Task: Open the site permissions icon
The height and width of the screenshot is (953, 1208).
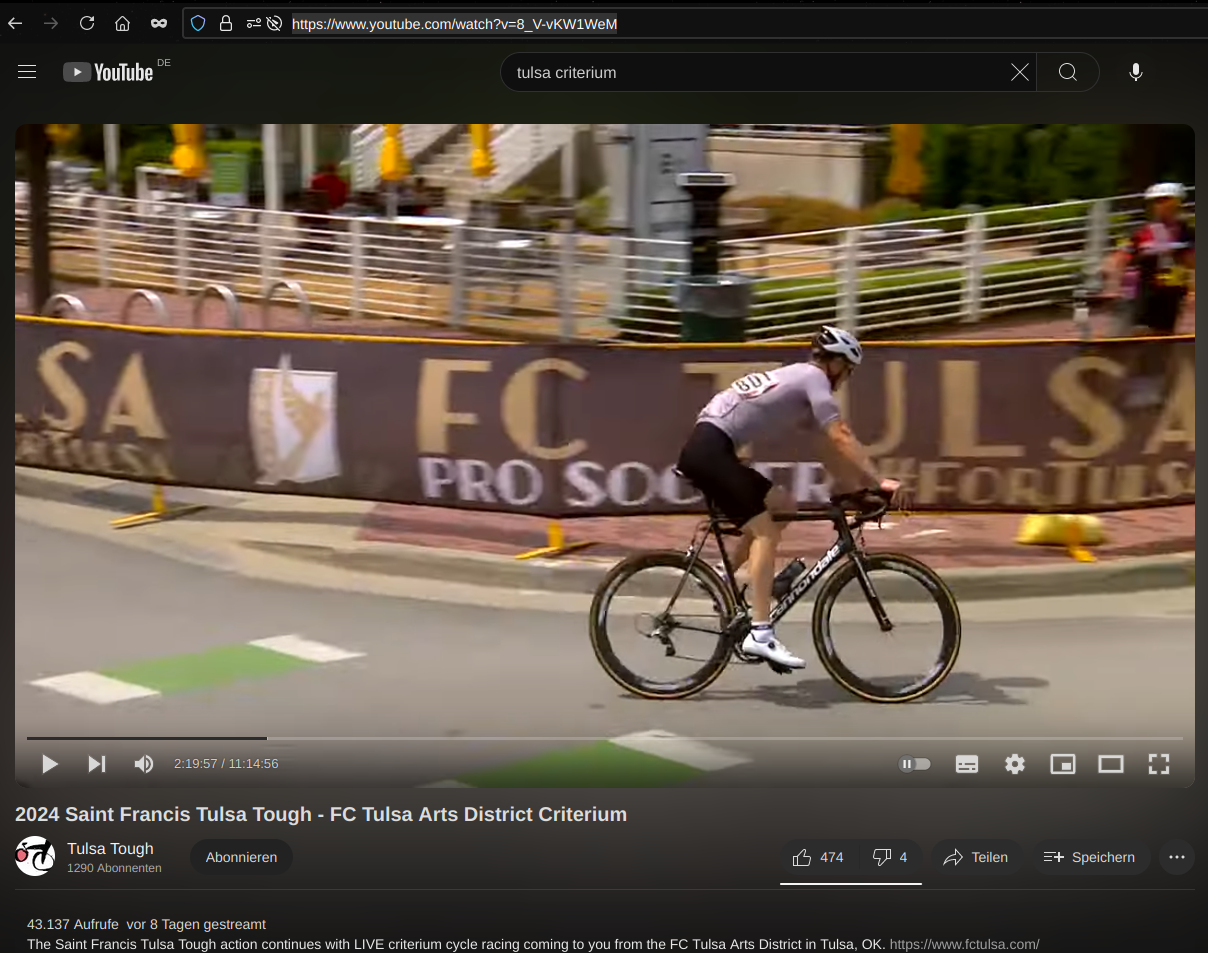Action: 253,23
